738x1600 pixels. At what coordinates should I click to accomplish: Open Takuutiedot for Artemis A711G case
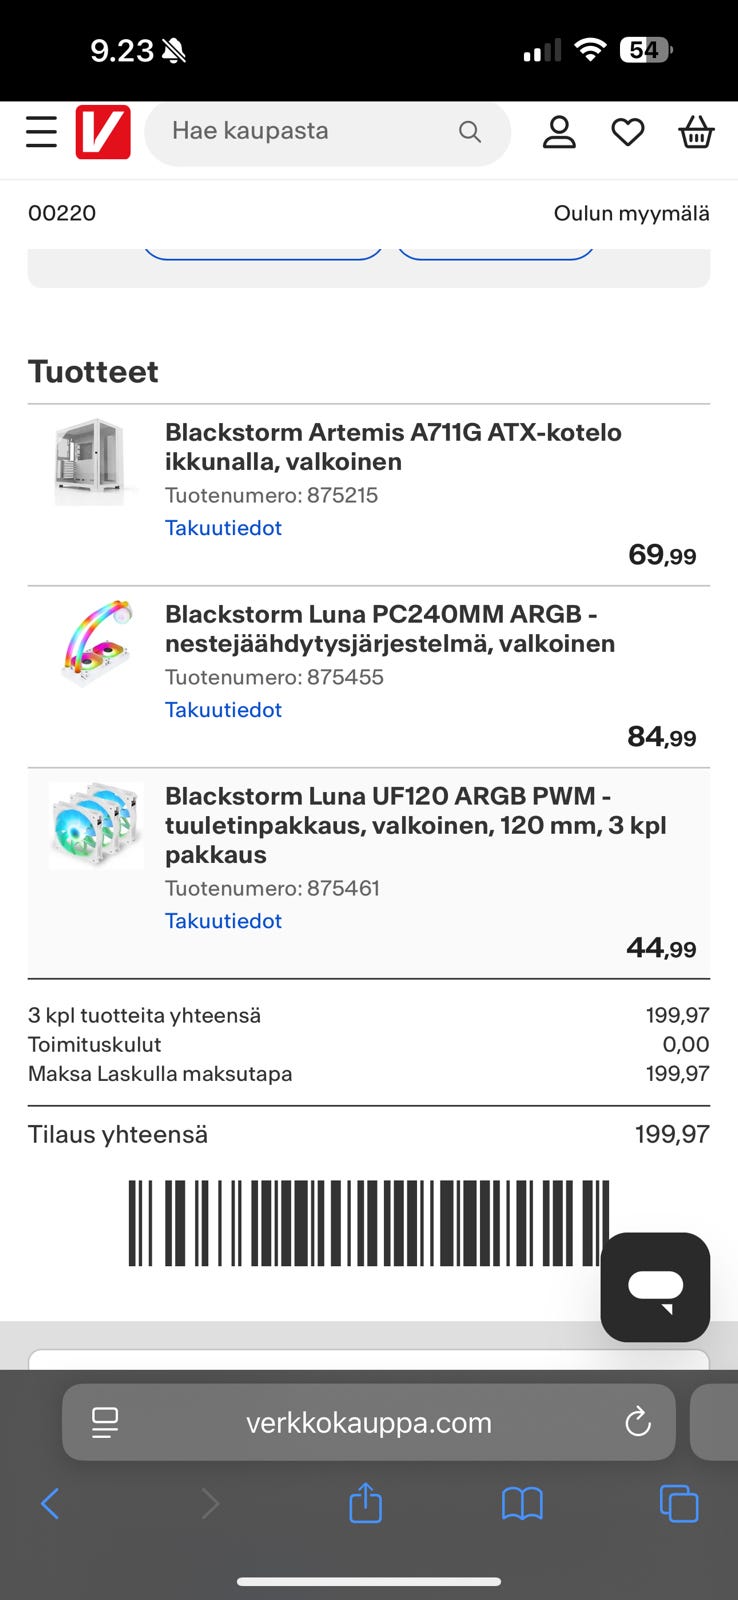pyautogui.click(x=223, y=528)
